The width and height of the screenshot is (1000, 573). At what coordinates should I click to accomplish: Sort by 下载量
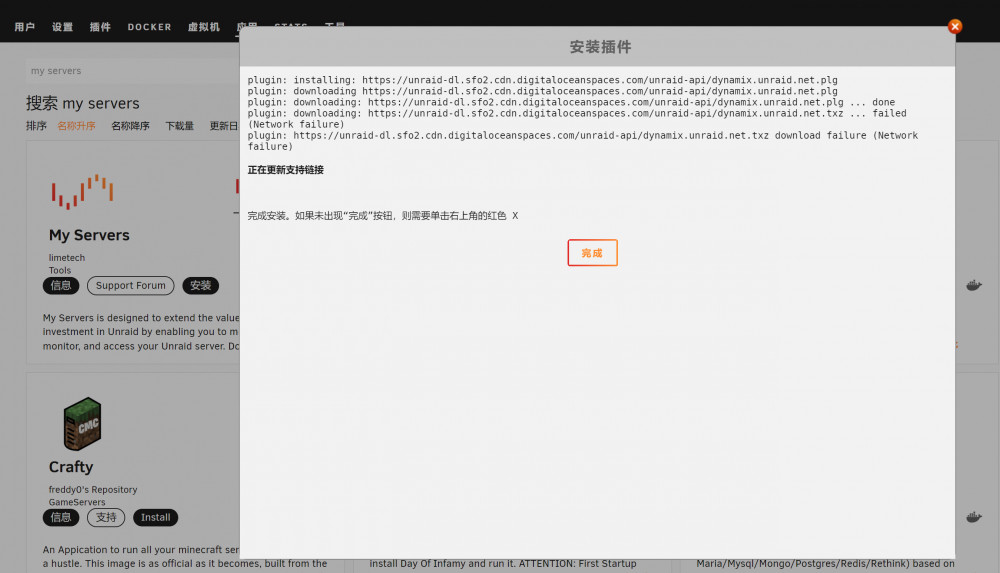click(179, 126)
